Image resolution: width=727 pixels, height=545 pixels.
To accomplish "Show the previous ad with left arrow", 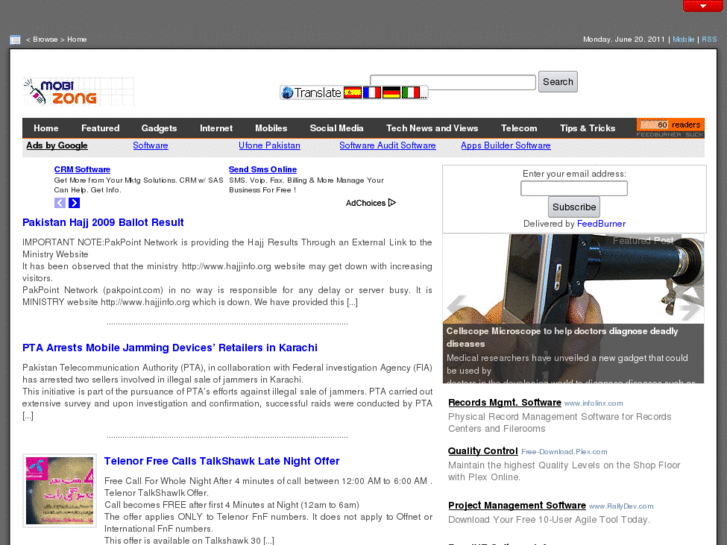I will pos(60,203).
